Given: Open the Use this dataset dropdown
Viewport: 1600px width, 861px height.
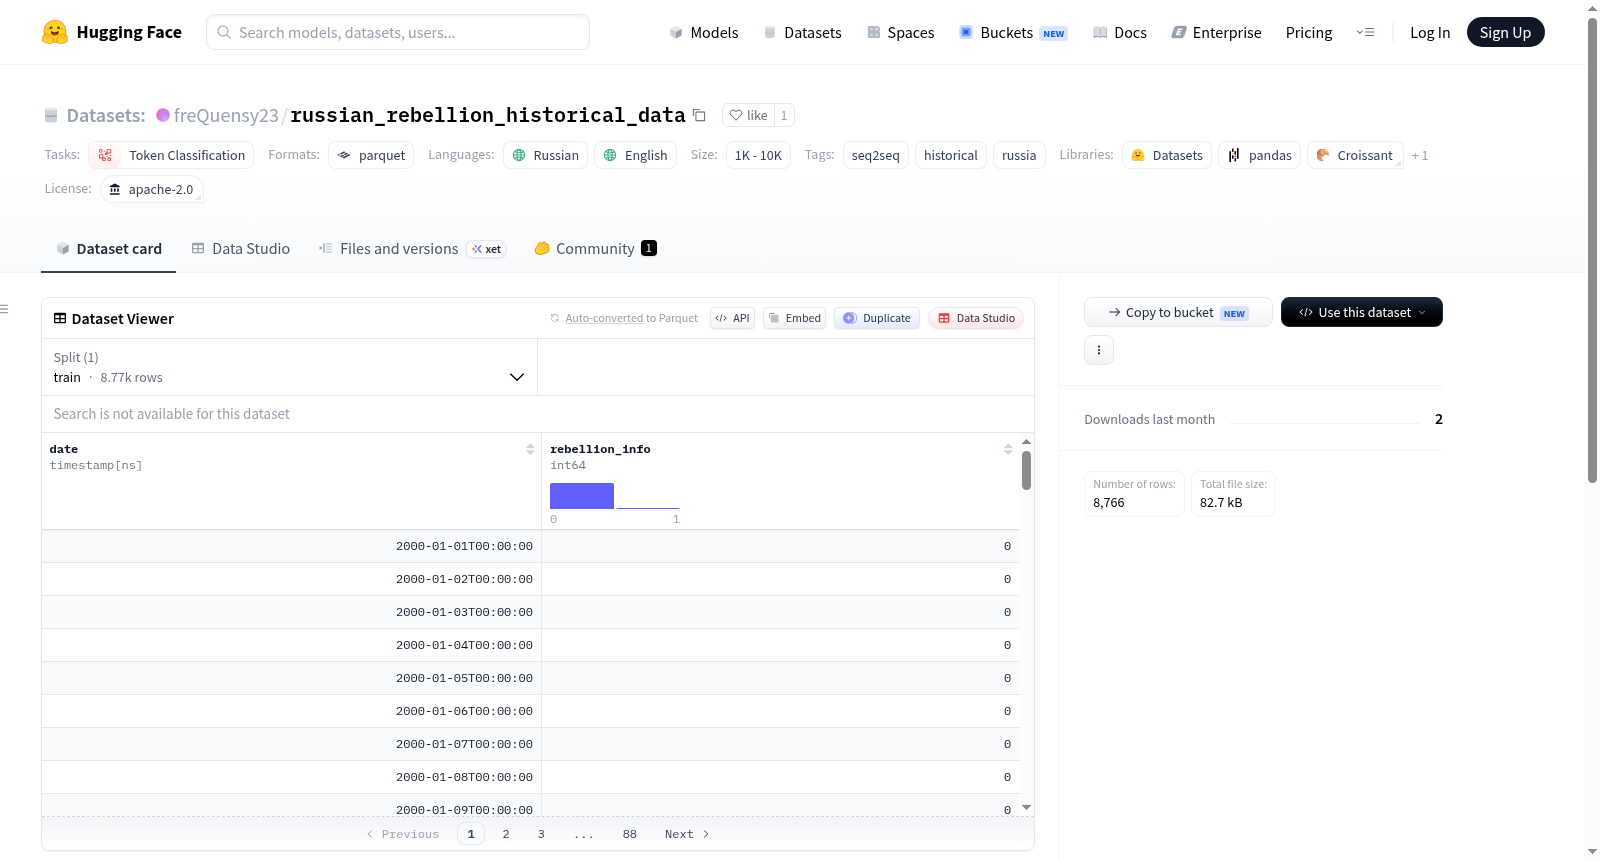Looking at the screenshot, I should pos(1361,312).
